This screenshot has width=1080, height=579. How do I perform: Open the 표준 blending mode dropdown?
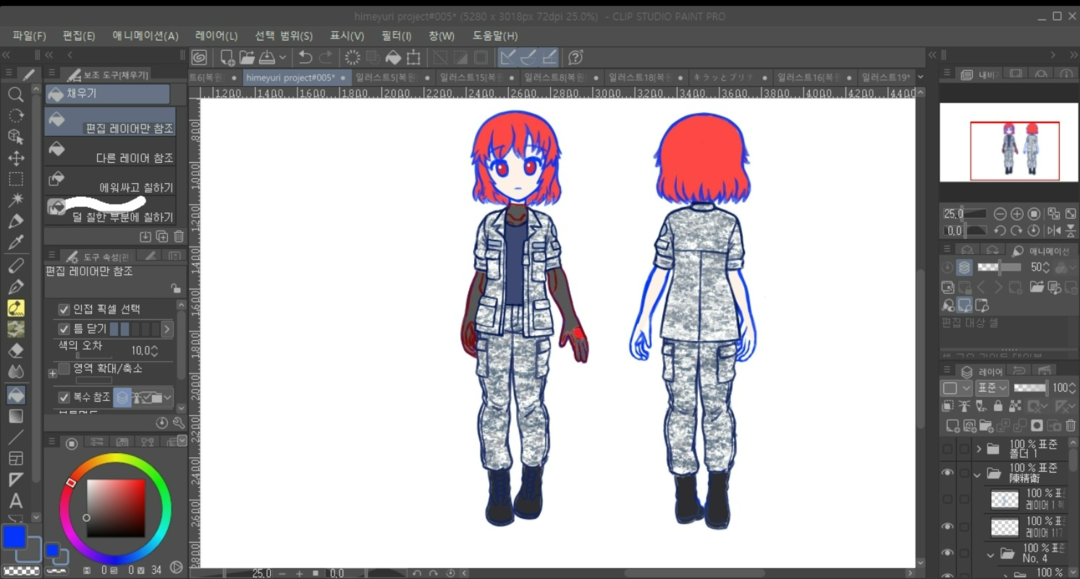[991, 388]
